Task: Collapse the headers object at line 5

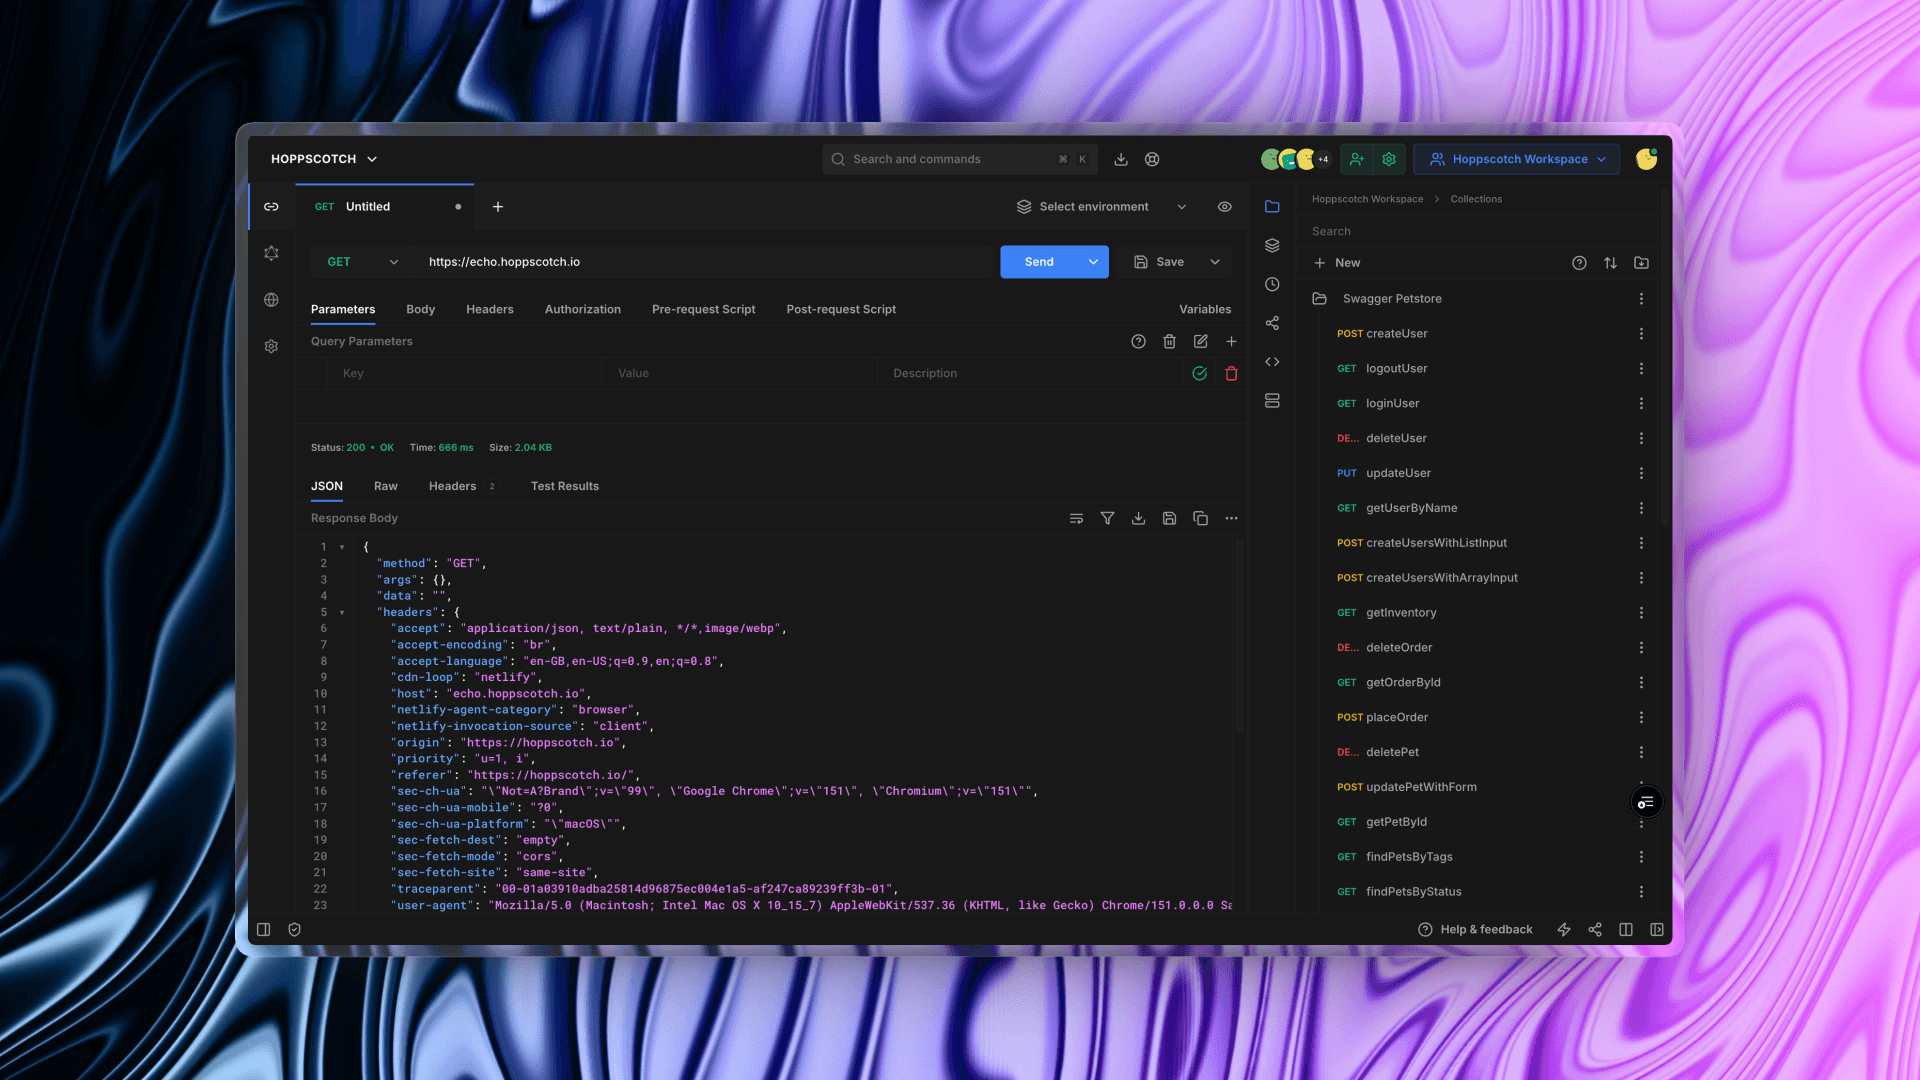Action: (x=342, y=613)
